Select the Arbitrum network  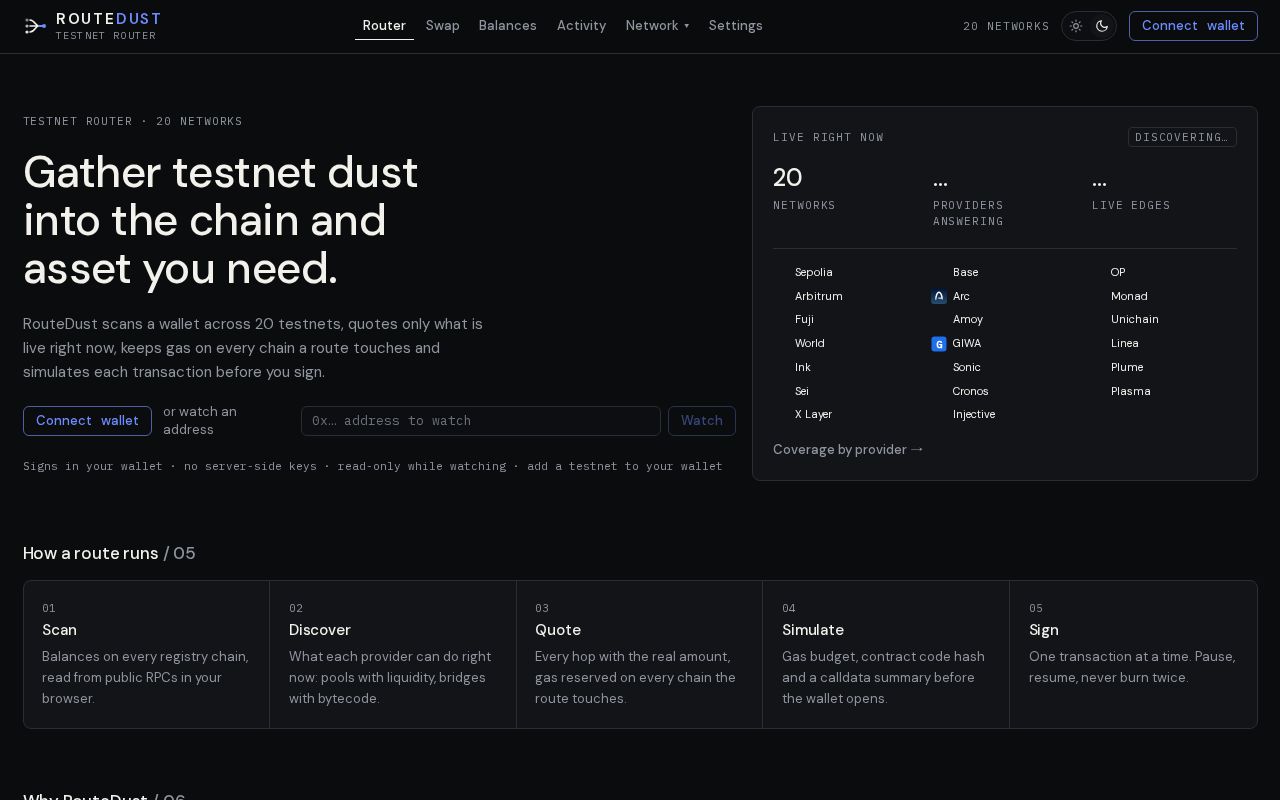coord(818,297)
